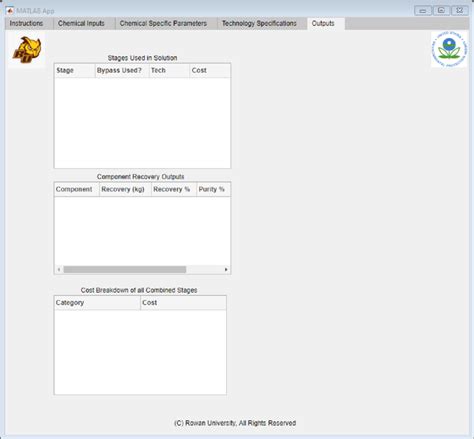474x439 pixels.
Task: Click the Stages Used in Solution title
Action: [142, 58]
